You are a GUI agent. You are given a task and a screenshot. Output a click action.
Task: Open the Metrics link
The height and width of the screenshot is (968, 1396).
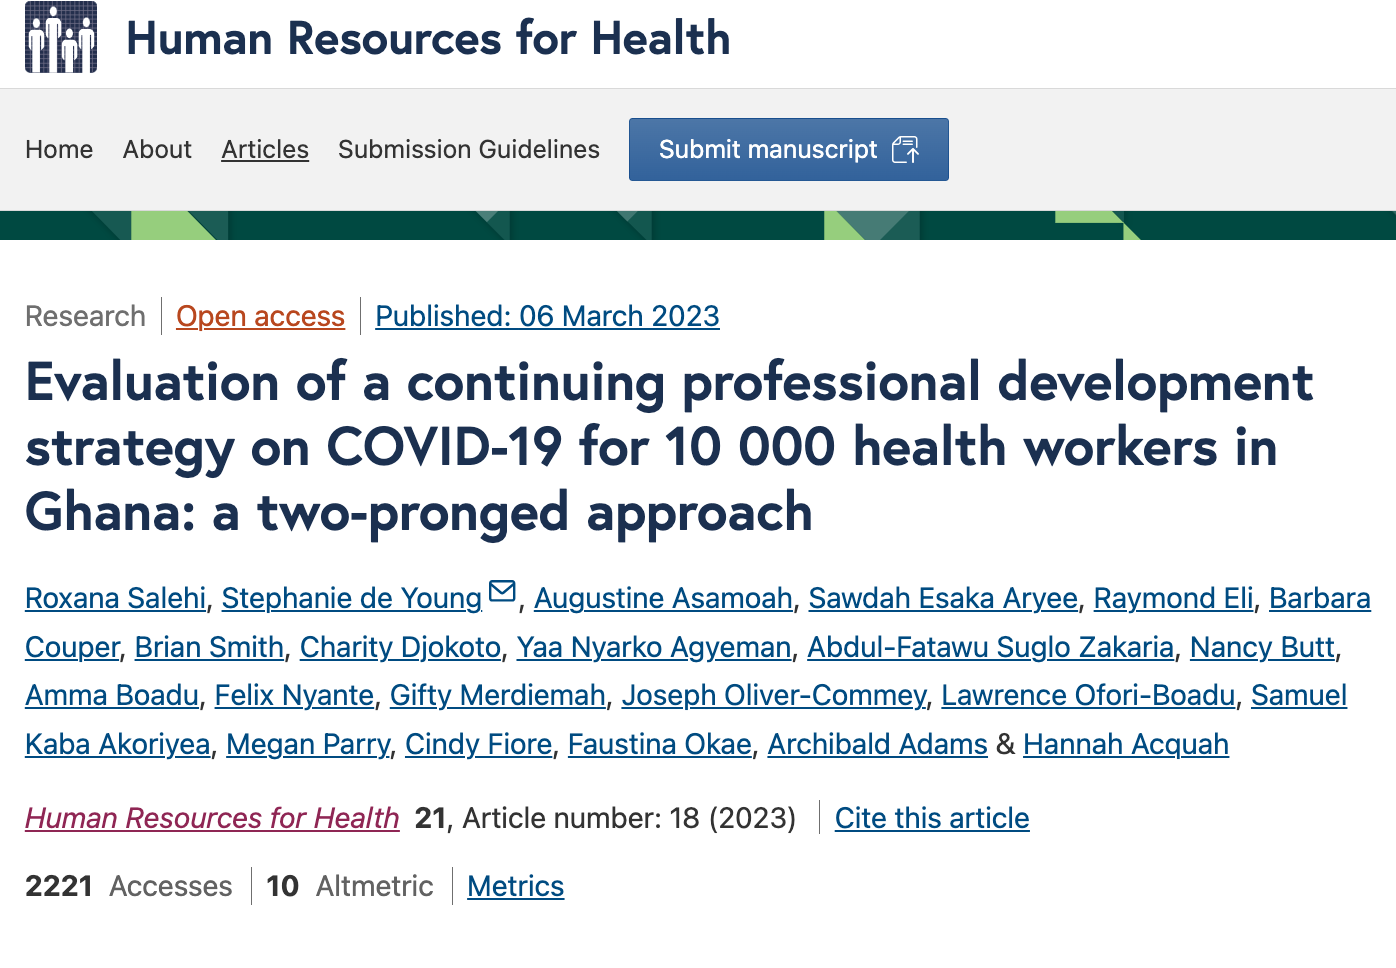[x=516, y=886]
